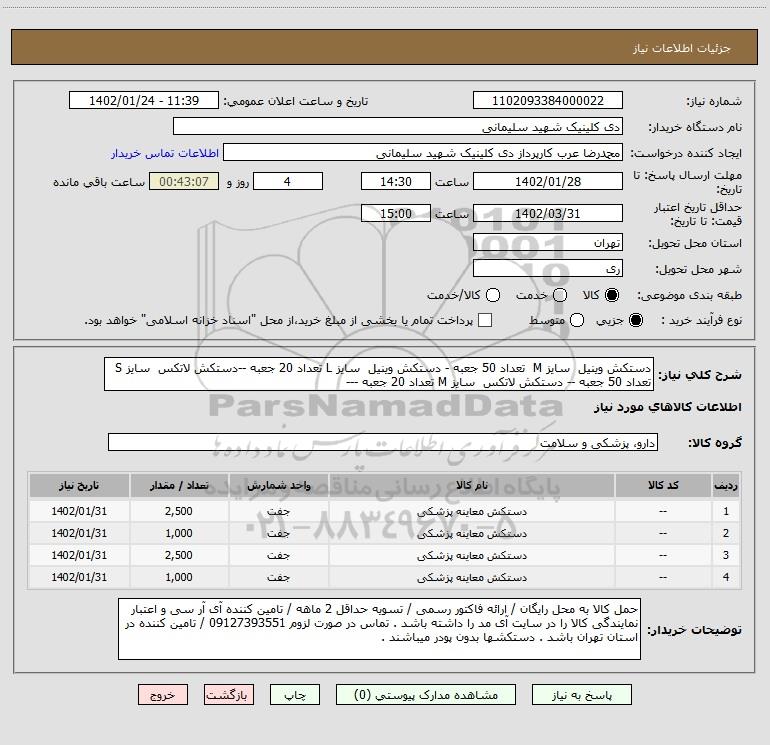This screenshot has width=770, height=745.
Task: Click the چاپ print button
Action: click(x=295, y=695)
